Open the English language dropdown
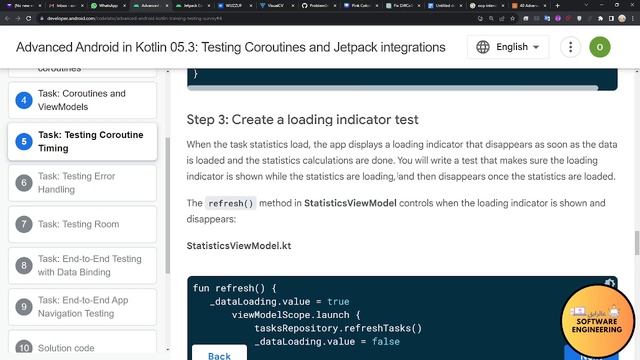 [508, 47]
